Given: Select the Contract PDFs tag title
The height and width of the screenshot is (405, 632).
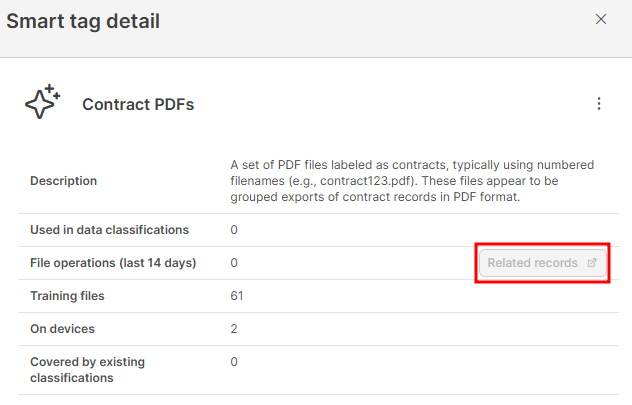Looking at the screenshot, I should 138,104.
